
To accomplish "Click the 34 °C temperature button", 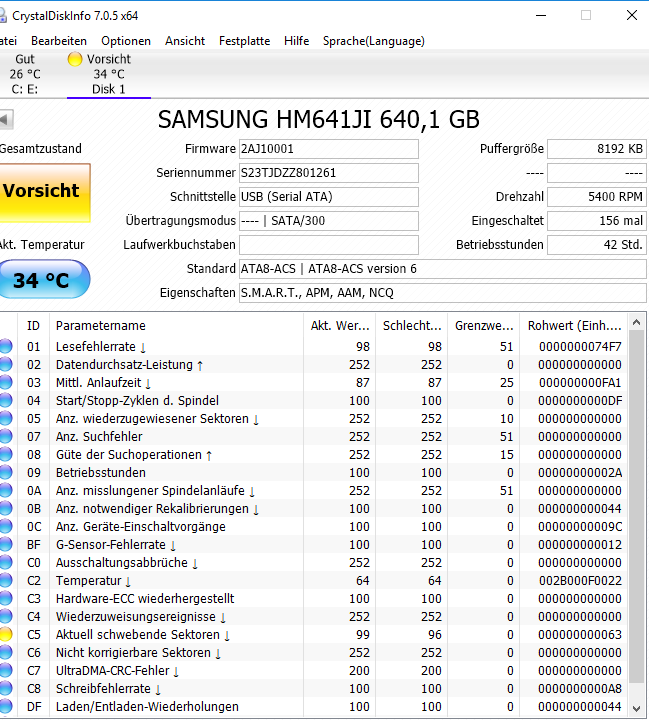I will coord(44,279).
